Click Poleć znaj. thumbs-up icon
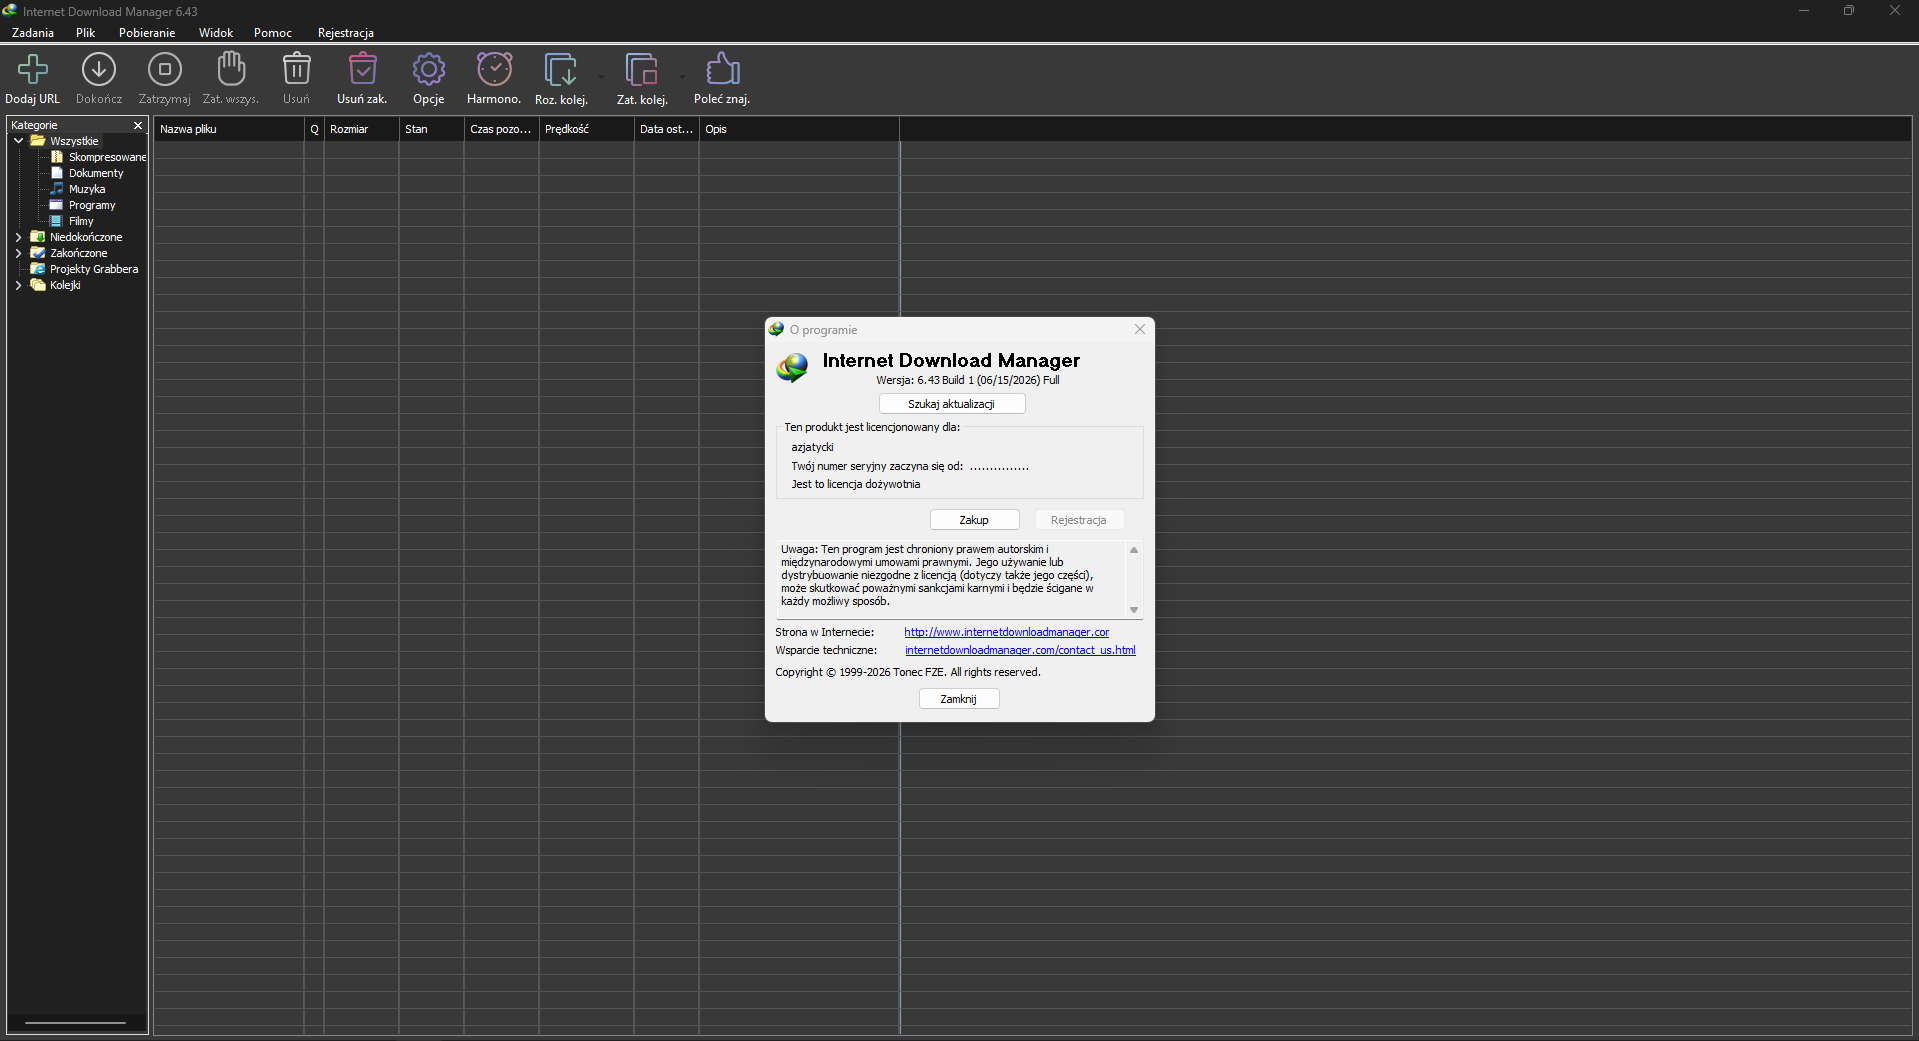This screenshot has width=1919, height=1041. point(722,69)
